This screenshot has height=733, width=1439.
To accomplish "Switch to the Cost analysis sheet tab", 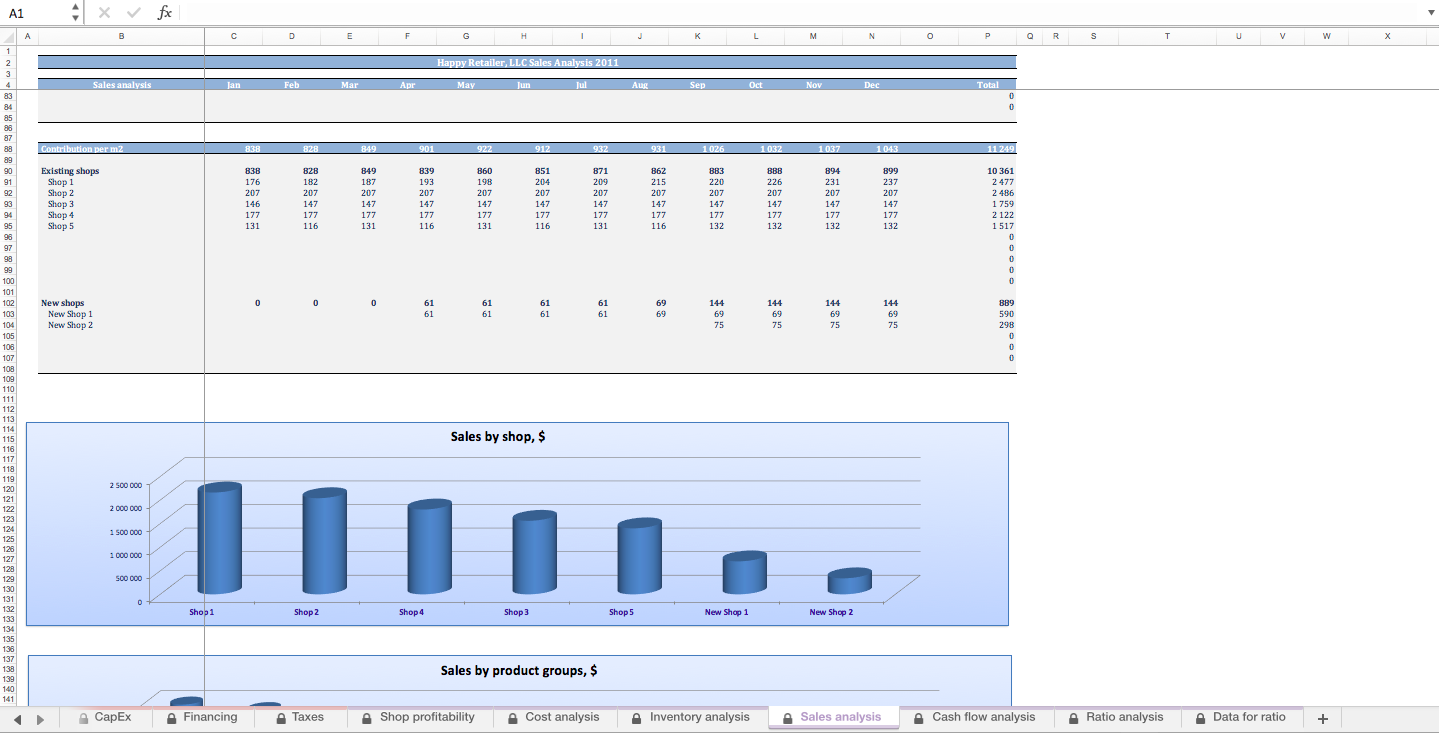I will [554, 717].
